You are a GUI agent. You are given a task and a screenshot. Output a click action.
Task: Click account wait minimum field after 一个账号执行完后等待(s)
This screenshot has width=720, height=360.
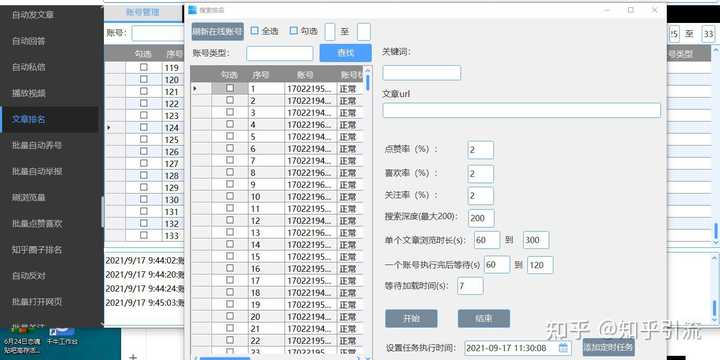pos(497,265)
